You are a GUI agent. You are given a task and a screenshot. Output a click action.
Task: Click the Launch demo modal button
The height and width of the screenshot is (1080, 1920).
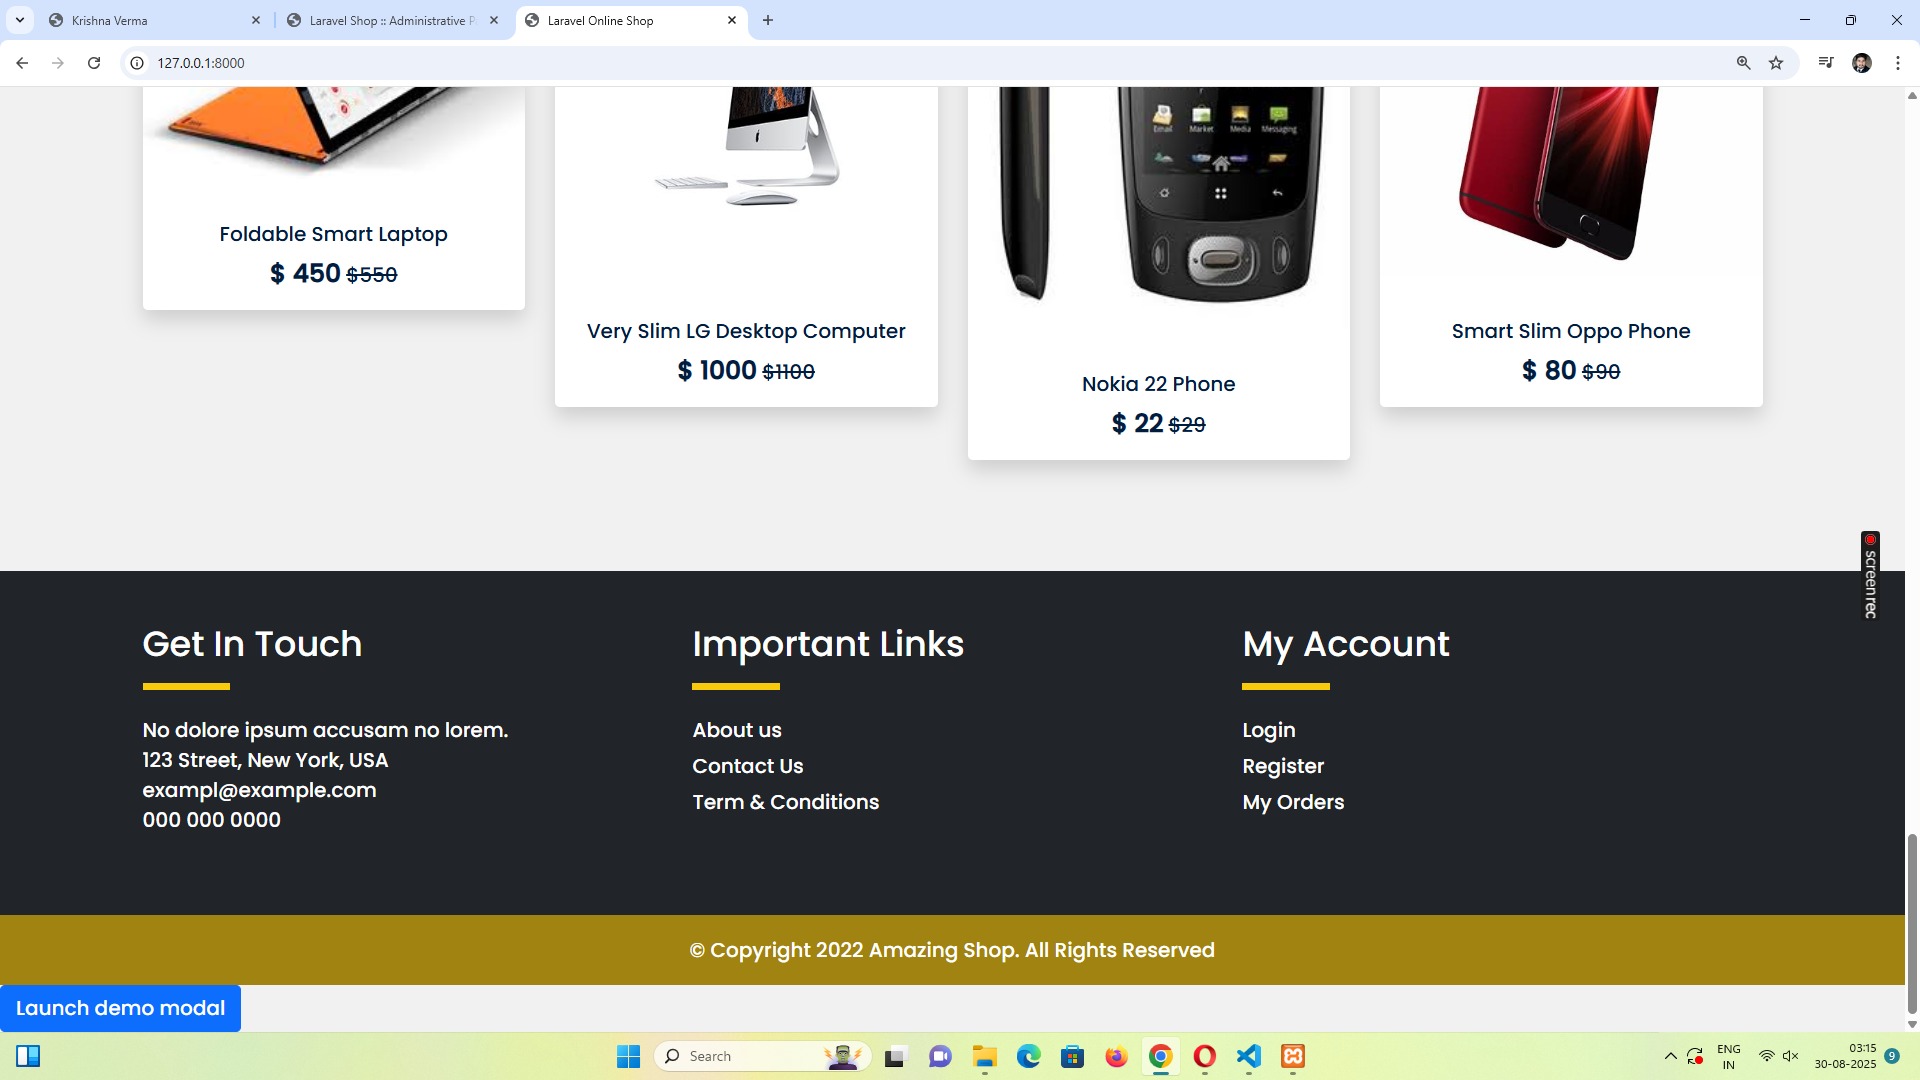pyautogui.click(x=120, y=1008)
